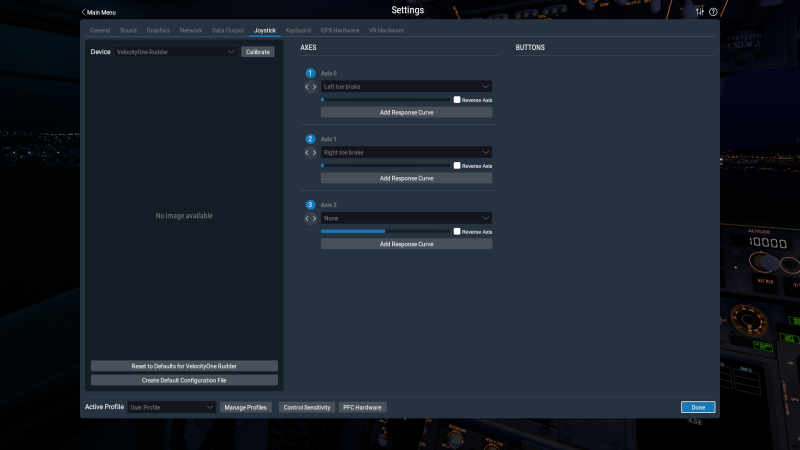The height and width of the screenshot is (450, 800).
Task: Open the Device dropdown showing VelocityOne Rudder
Action: pos(176,52)
